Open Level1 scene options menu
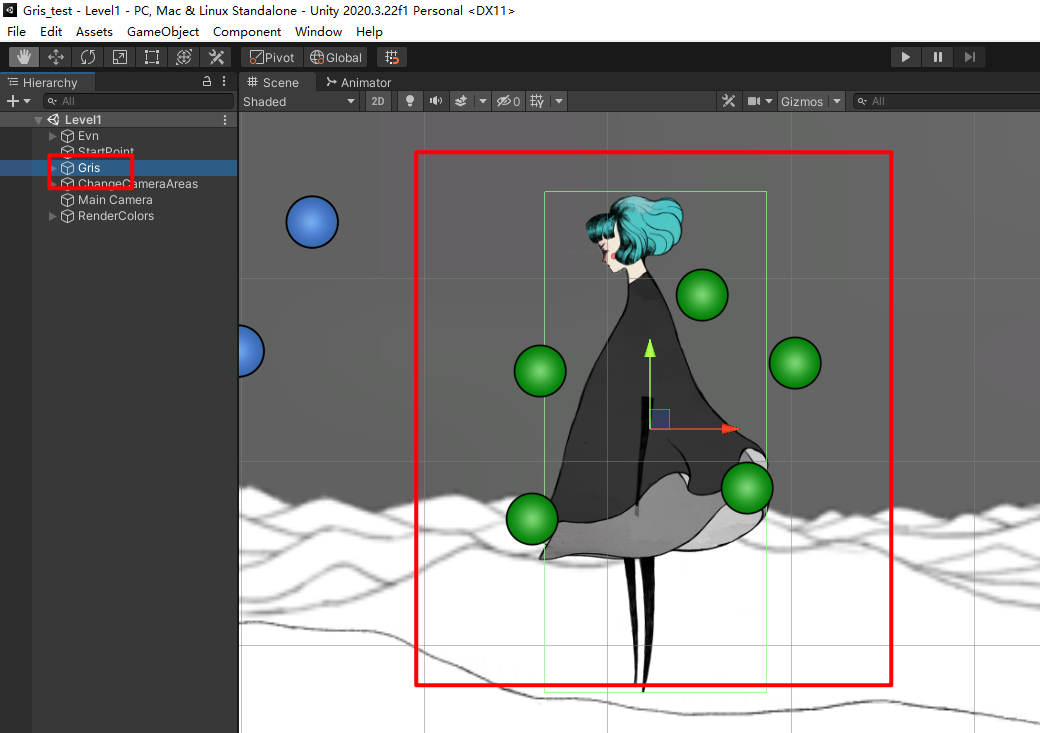 (x=225, y=120)
